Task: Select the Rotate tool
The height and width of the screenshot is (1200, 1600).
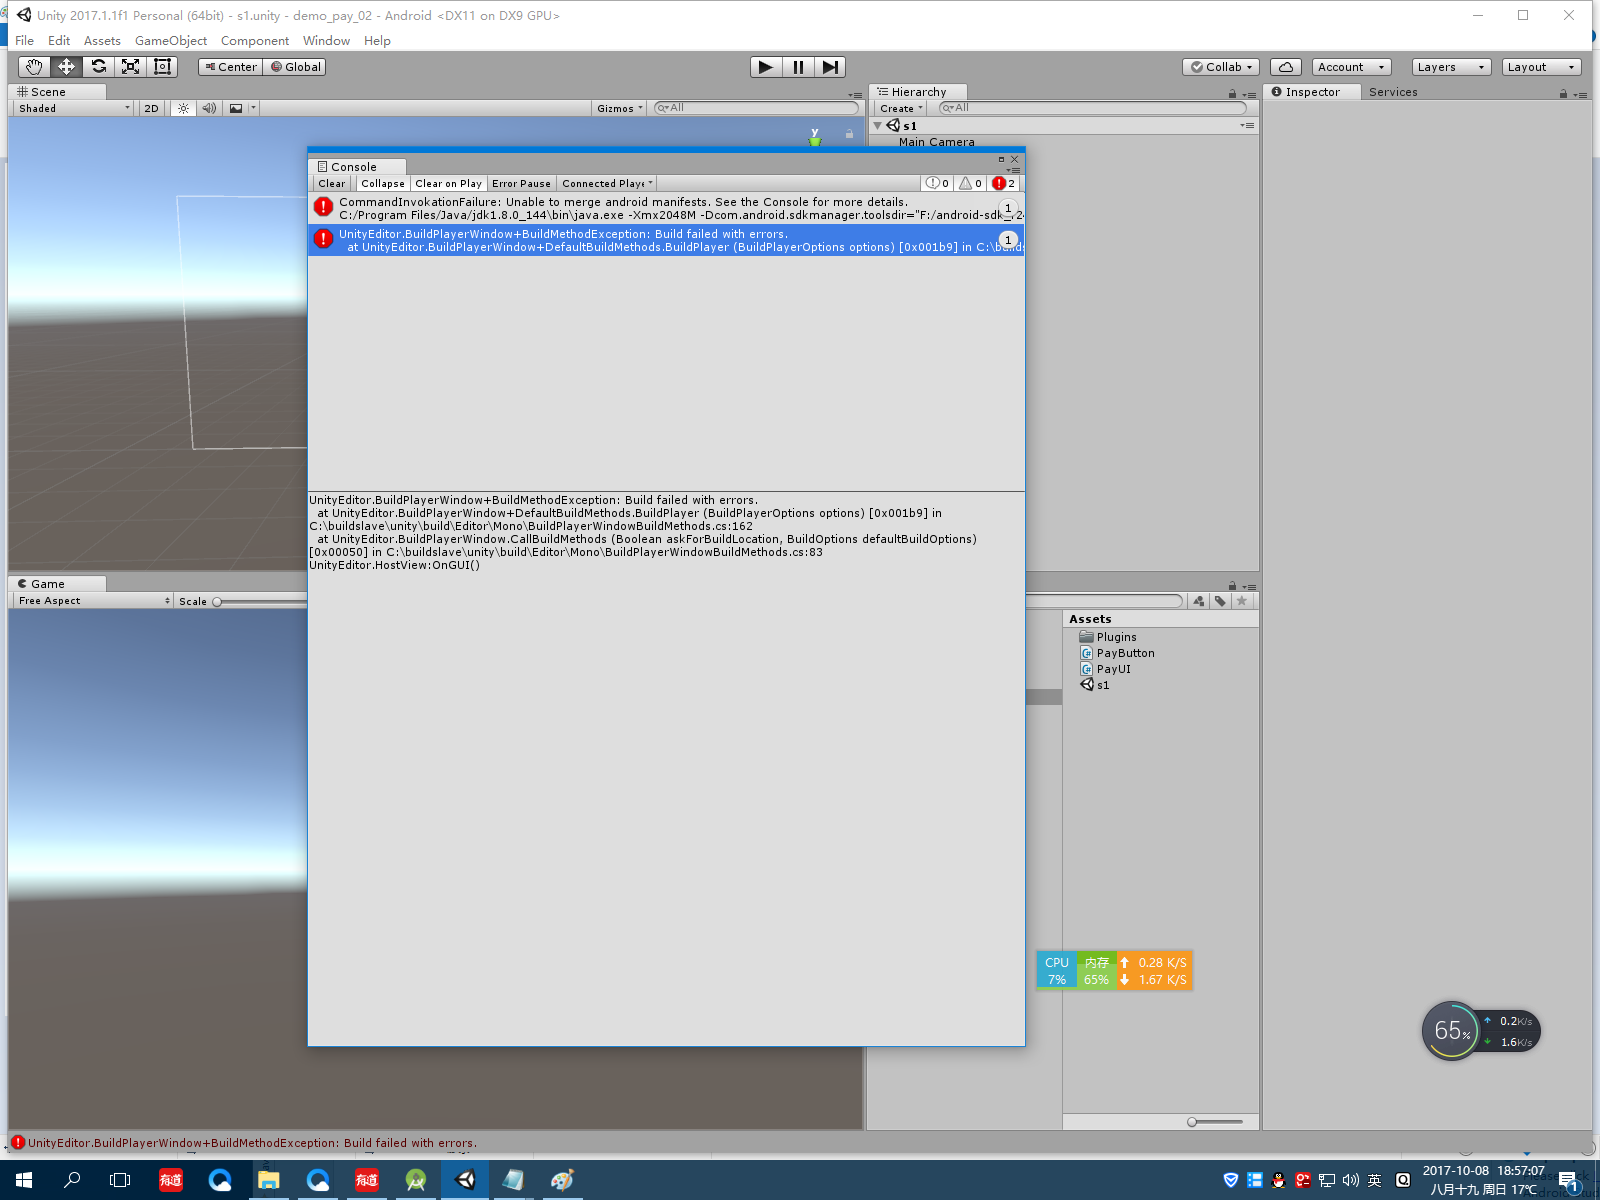Action: click(98, 67)
